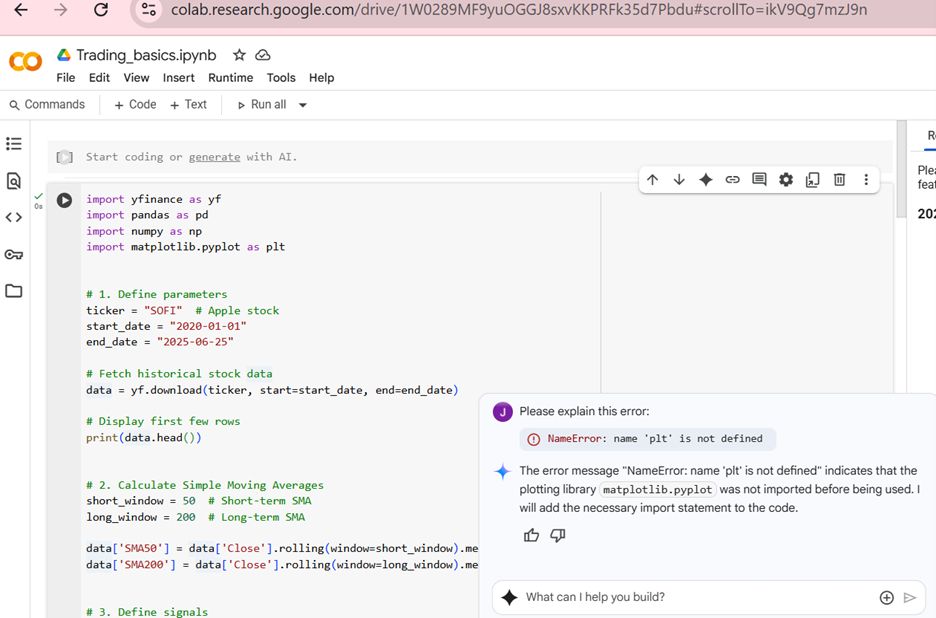The image size is (936, 618).
Task: Open the Edit menu
Action: (x=99, y=78)
